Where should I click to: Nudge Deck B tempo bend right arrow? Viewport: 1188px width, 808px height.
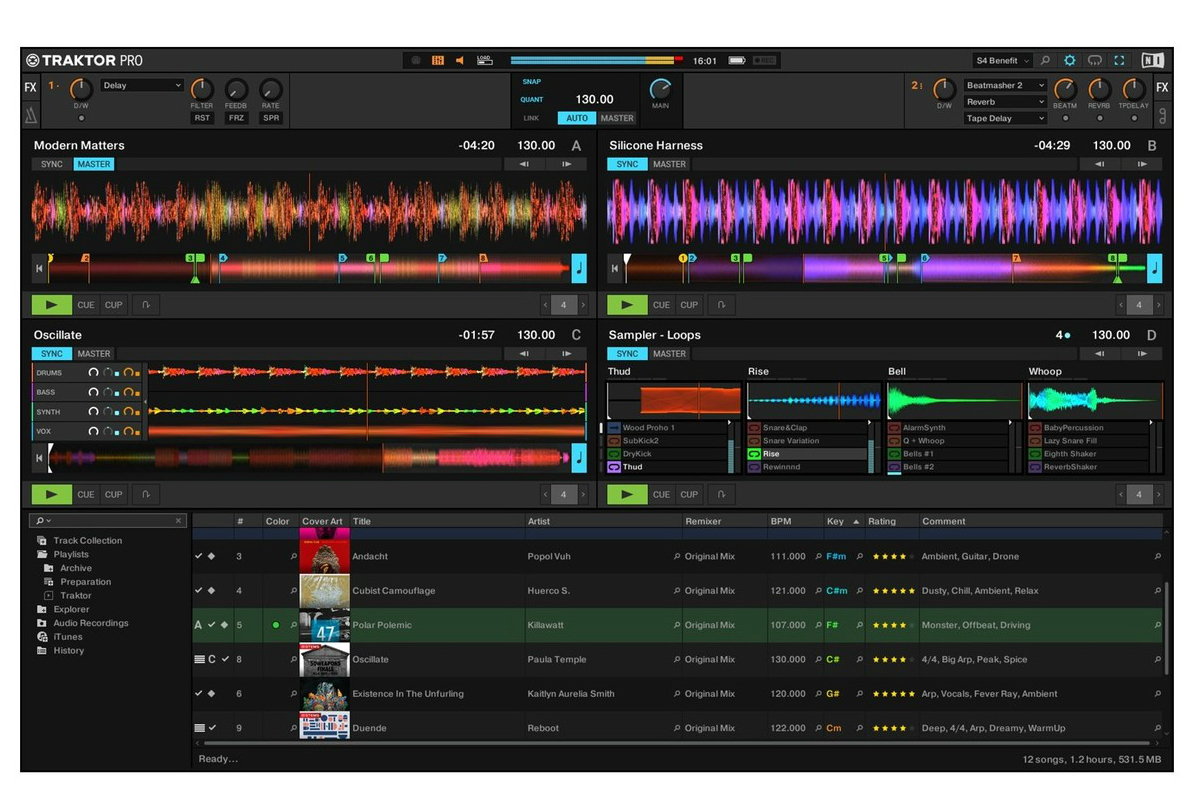pyautogui.click(x=1142, y=164)
